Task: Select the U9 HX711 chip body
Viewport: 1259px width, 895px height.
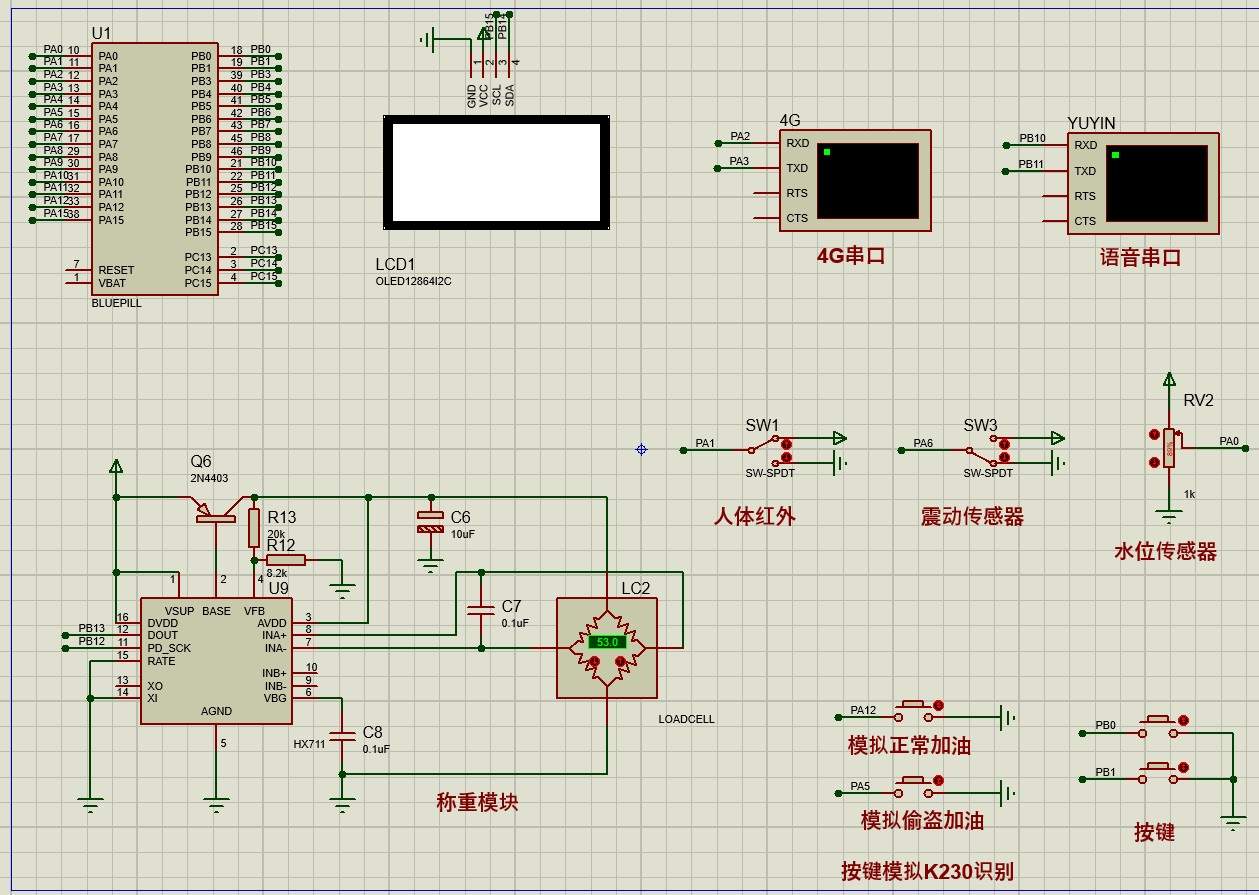Action: pyautogui.click(x=216, y=661)
